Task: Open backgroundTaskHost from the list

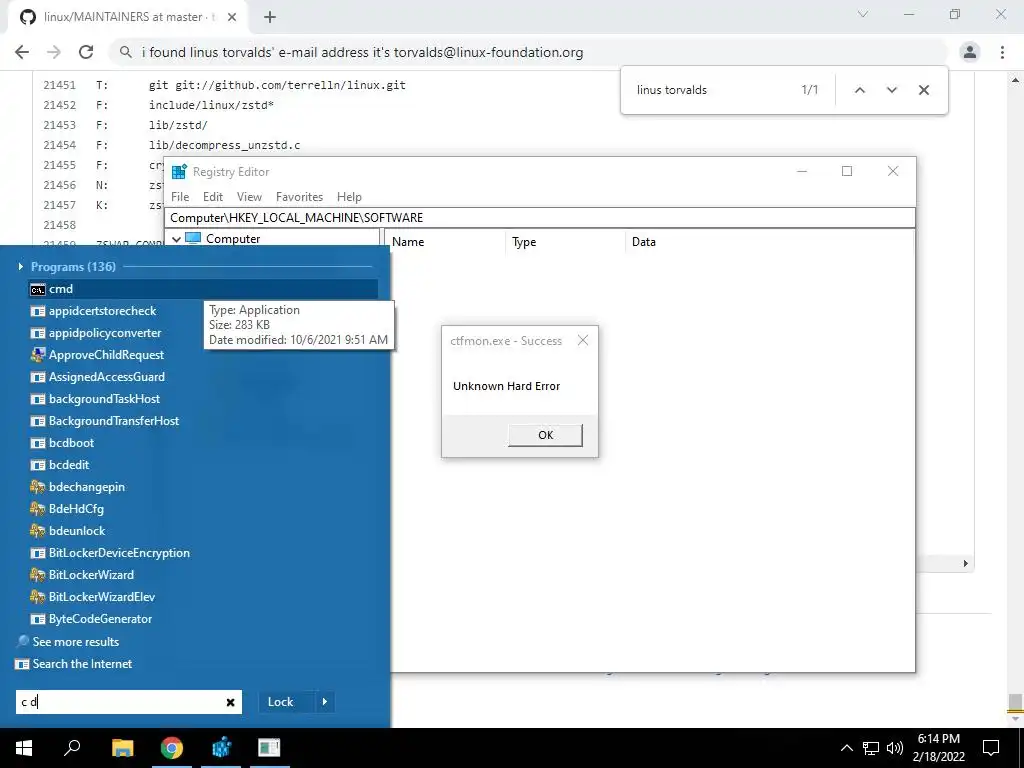Action: pyautogui.click(x=95, y=399)
